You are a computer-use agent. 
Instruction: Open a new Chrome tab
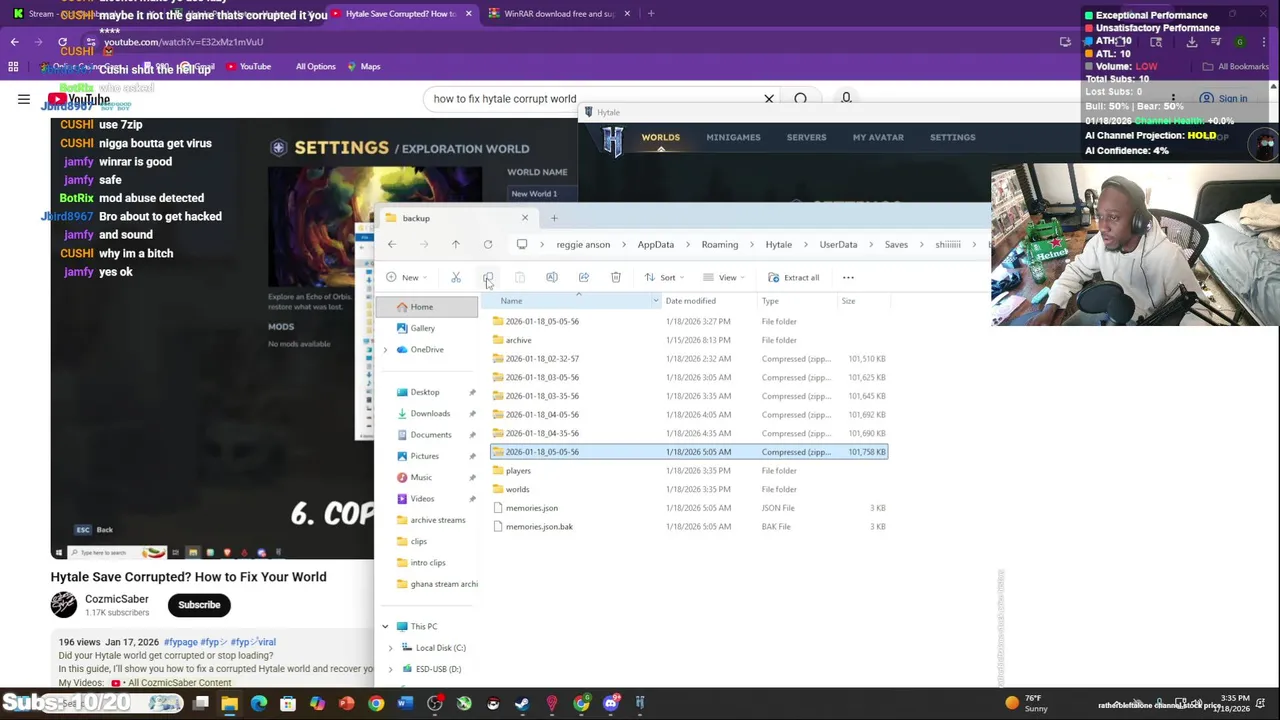tap(651, 14)
